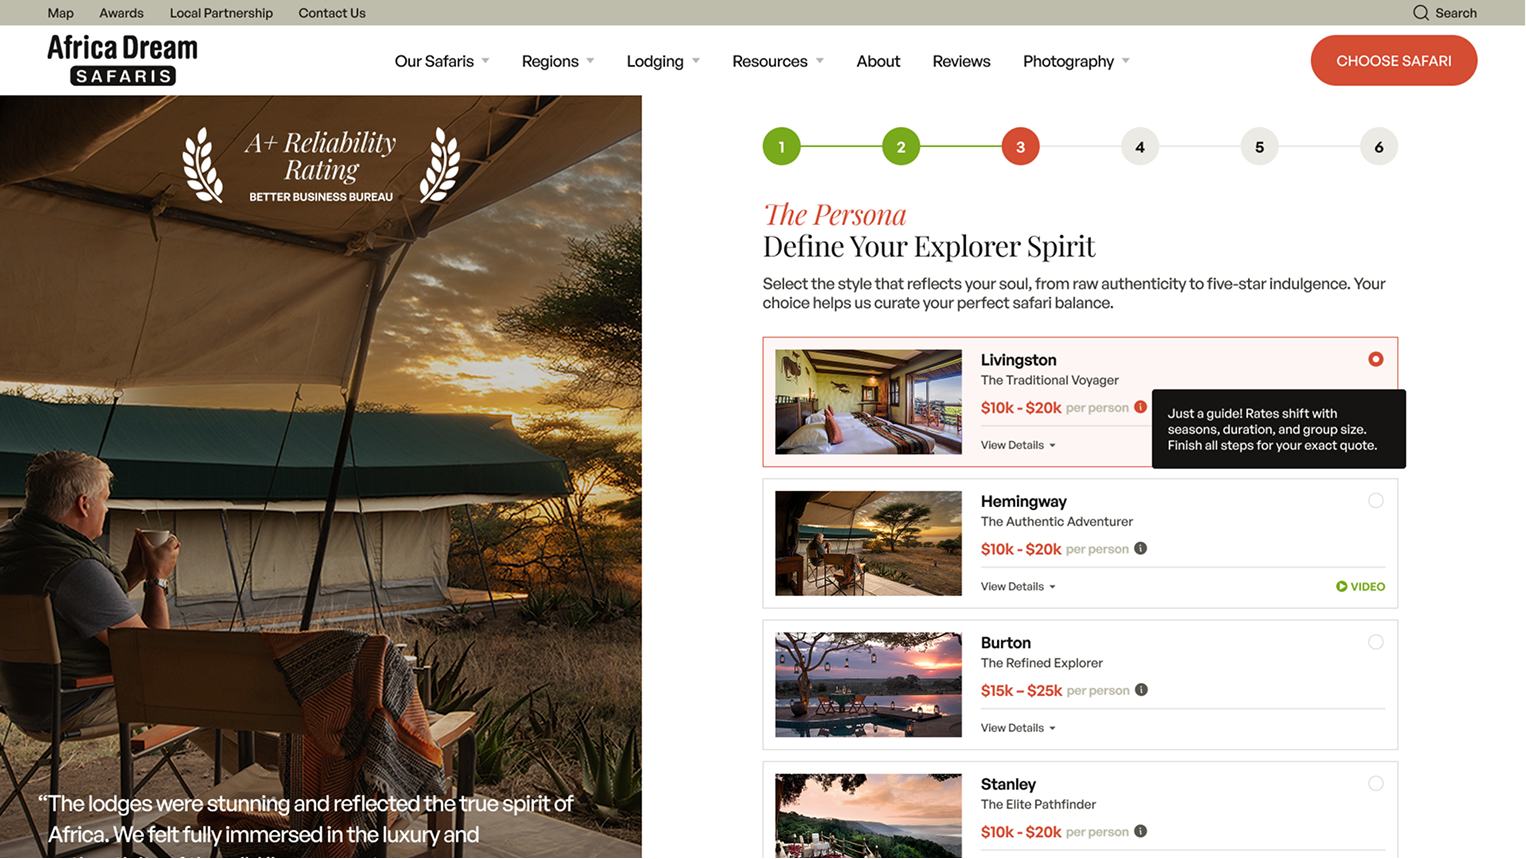Click the info icon beside Hemingway's price
The height and width of the screenshot is (859, 1526).
click(x=1141, y=548)
